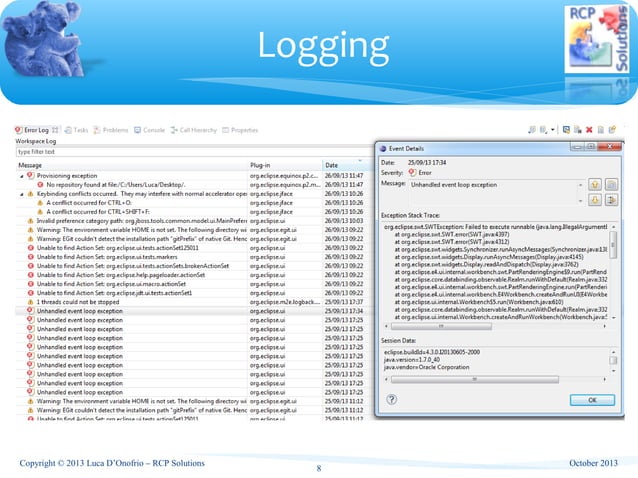Click 'Display.readAndDispatch' stack trace line
638x478 pixels.
pos(486,264)
